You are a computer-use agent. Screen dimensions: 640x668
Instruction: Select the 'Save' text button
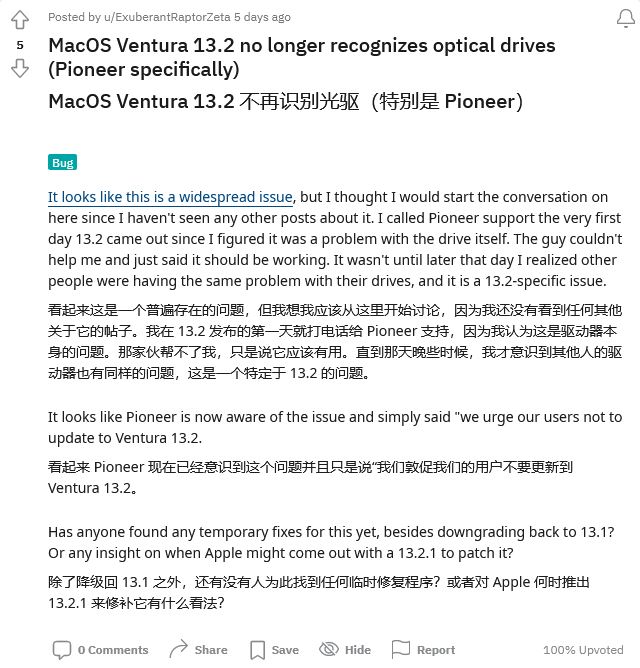pos(285,650)
